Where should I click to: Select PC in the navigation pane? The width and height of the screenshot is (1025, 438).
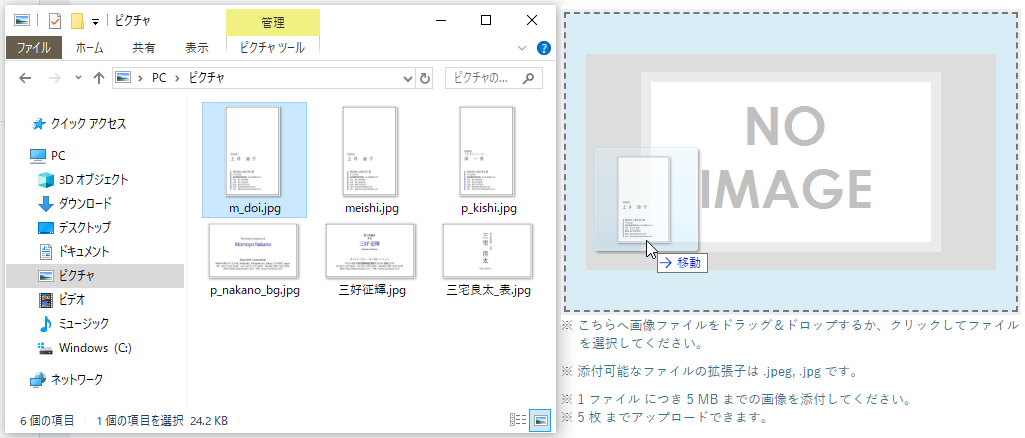[48, 156]
